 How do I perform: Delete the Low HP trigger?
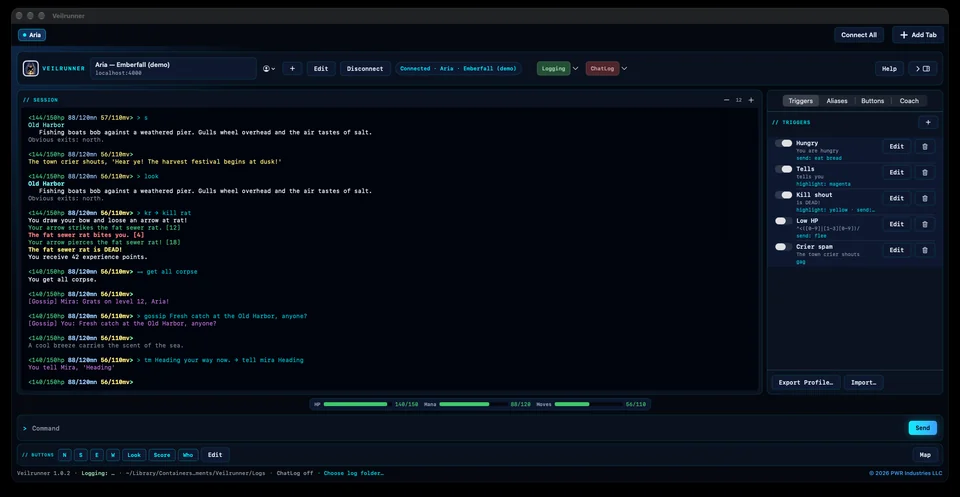[x=924, y=224]
